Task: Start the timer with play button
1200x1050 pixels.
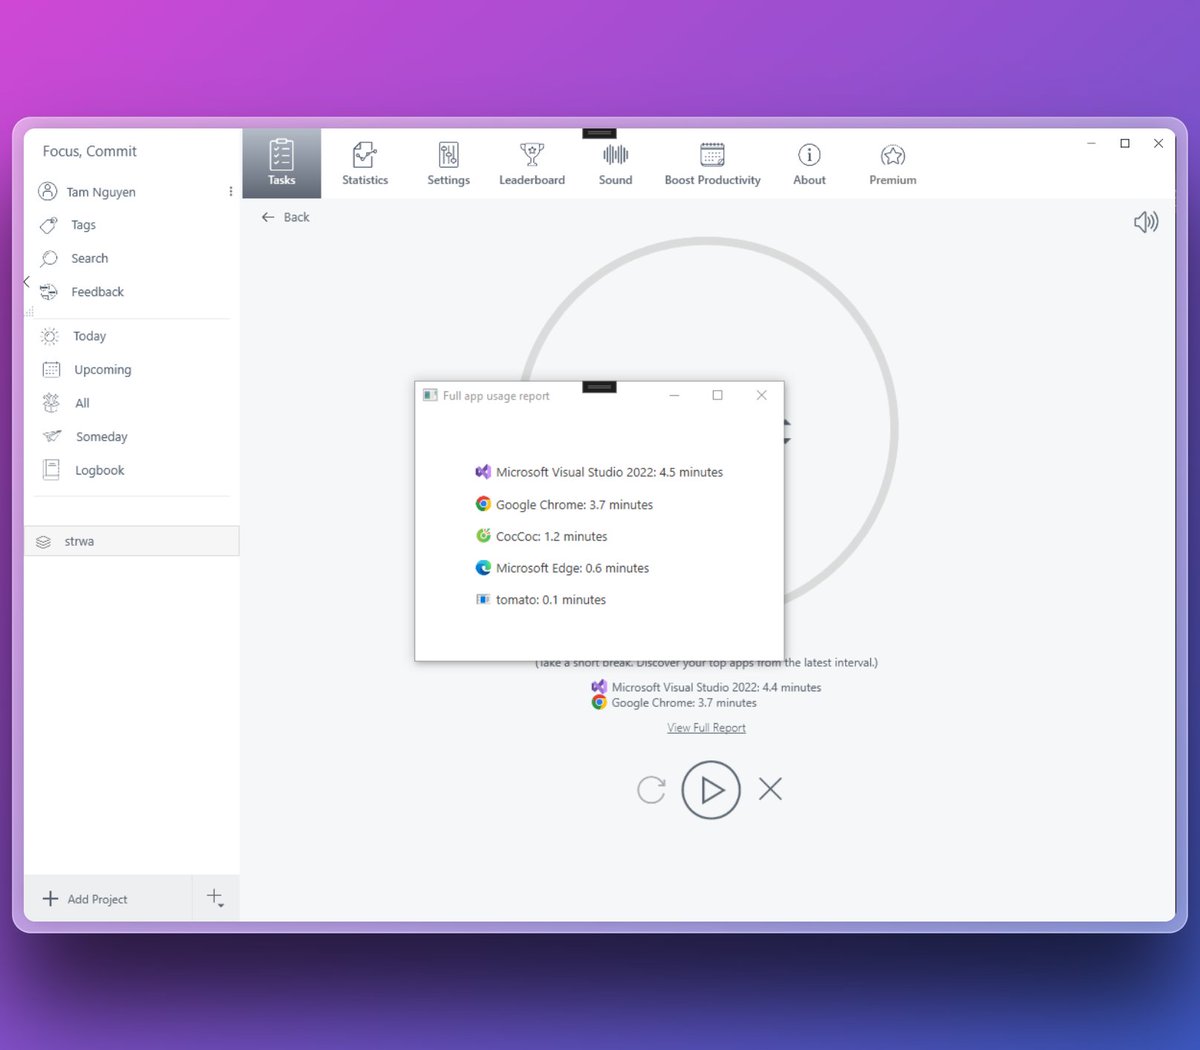Action: [711, 790]
